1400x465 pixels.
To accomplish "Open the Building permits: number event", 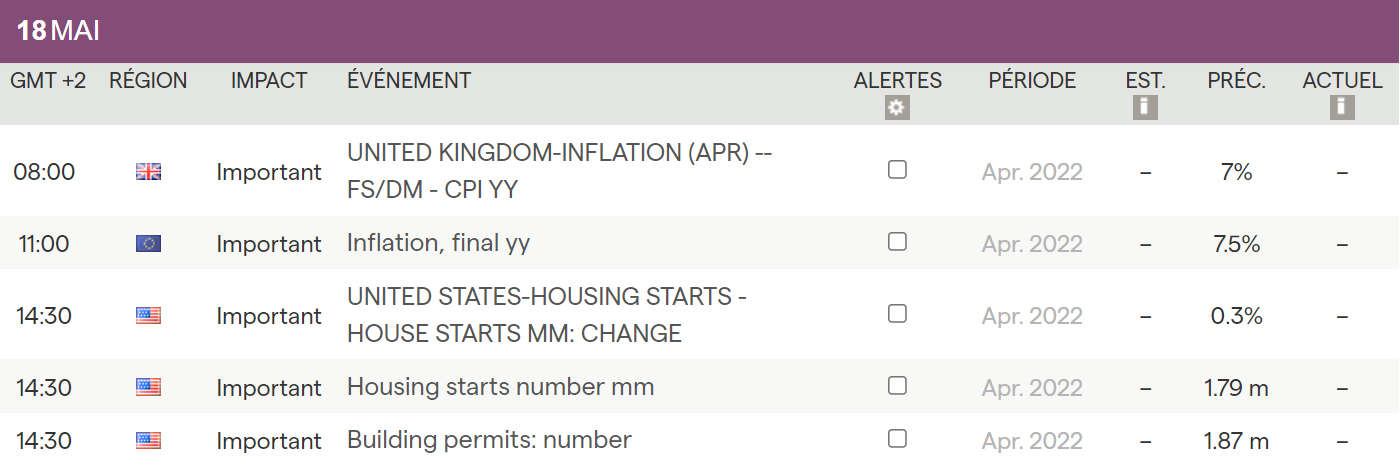I will tap(489, 440).
